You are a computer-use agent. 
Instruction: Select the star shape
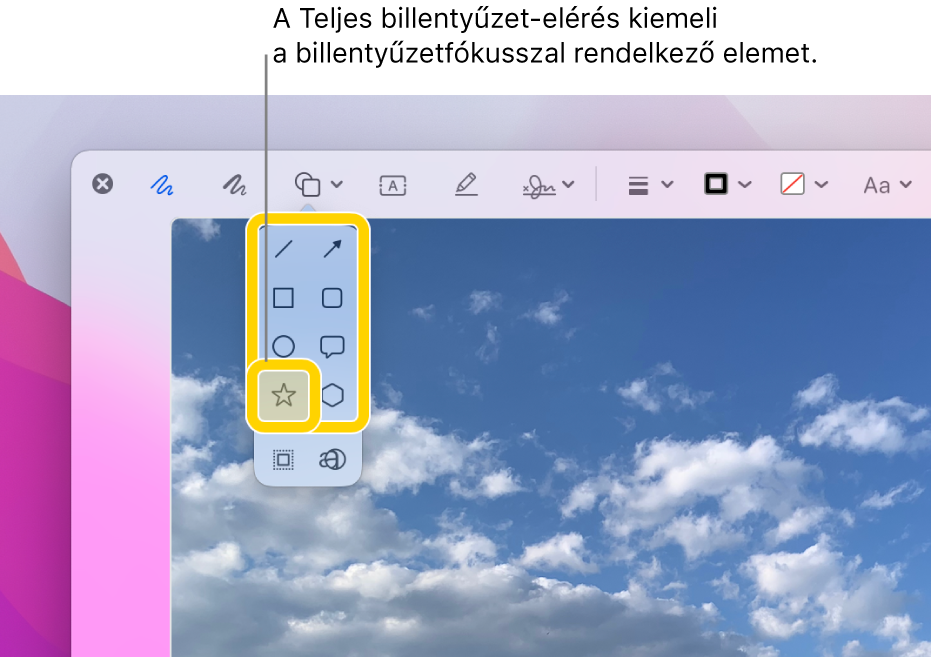point(283,395)
